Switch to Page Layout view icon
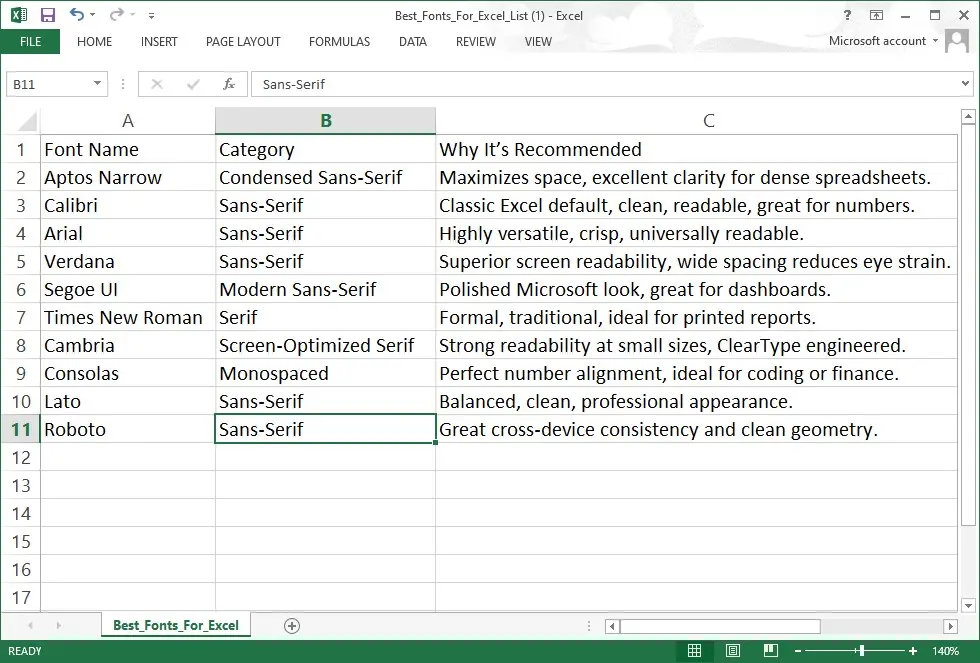This screenshot has width=980, height=663. [x=732, y=651]
